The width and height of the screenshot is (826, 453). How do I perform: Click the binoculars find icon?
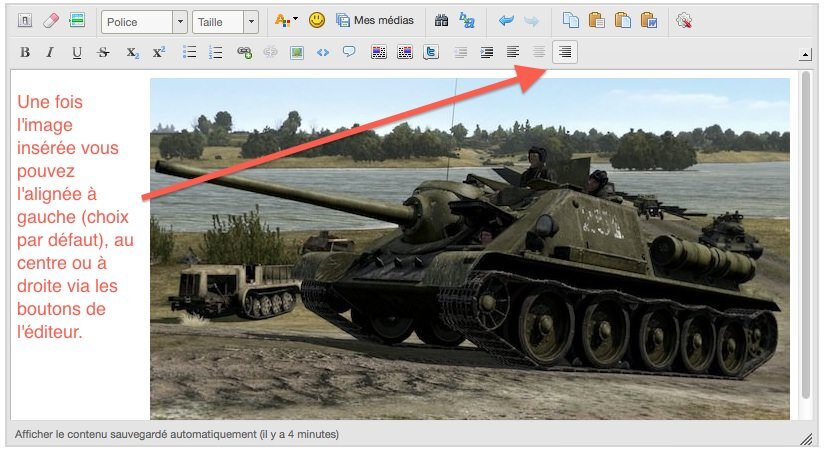[x=441, y=21]
